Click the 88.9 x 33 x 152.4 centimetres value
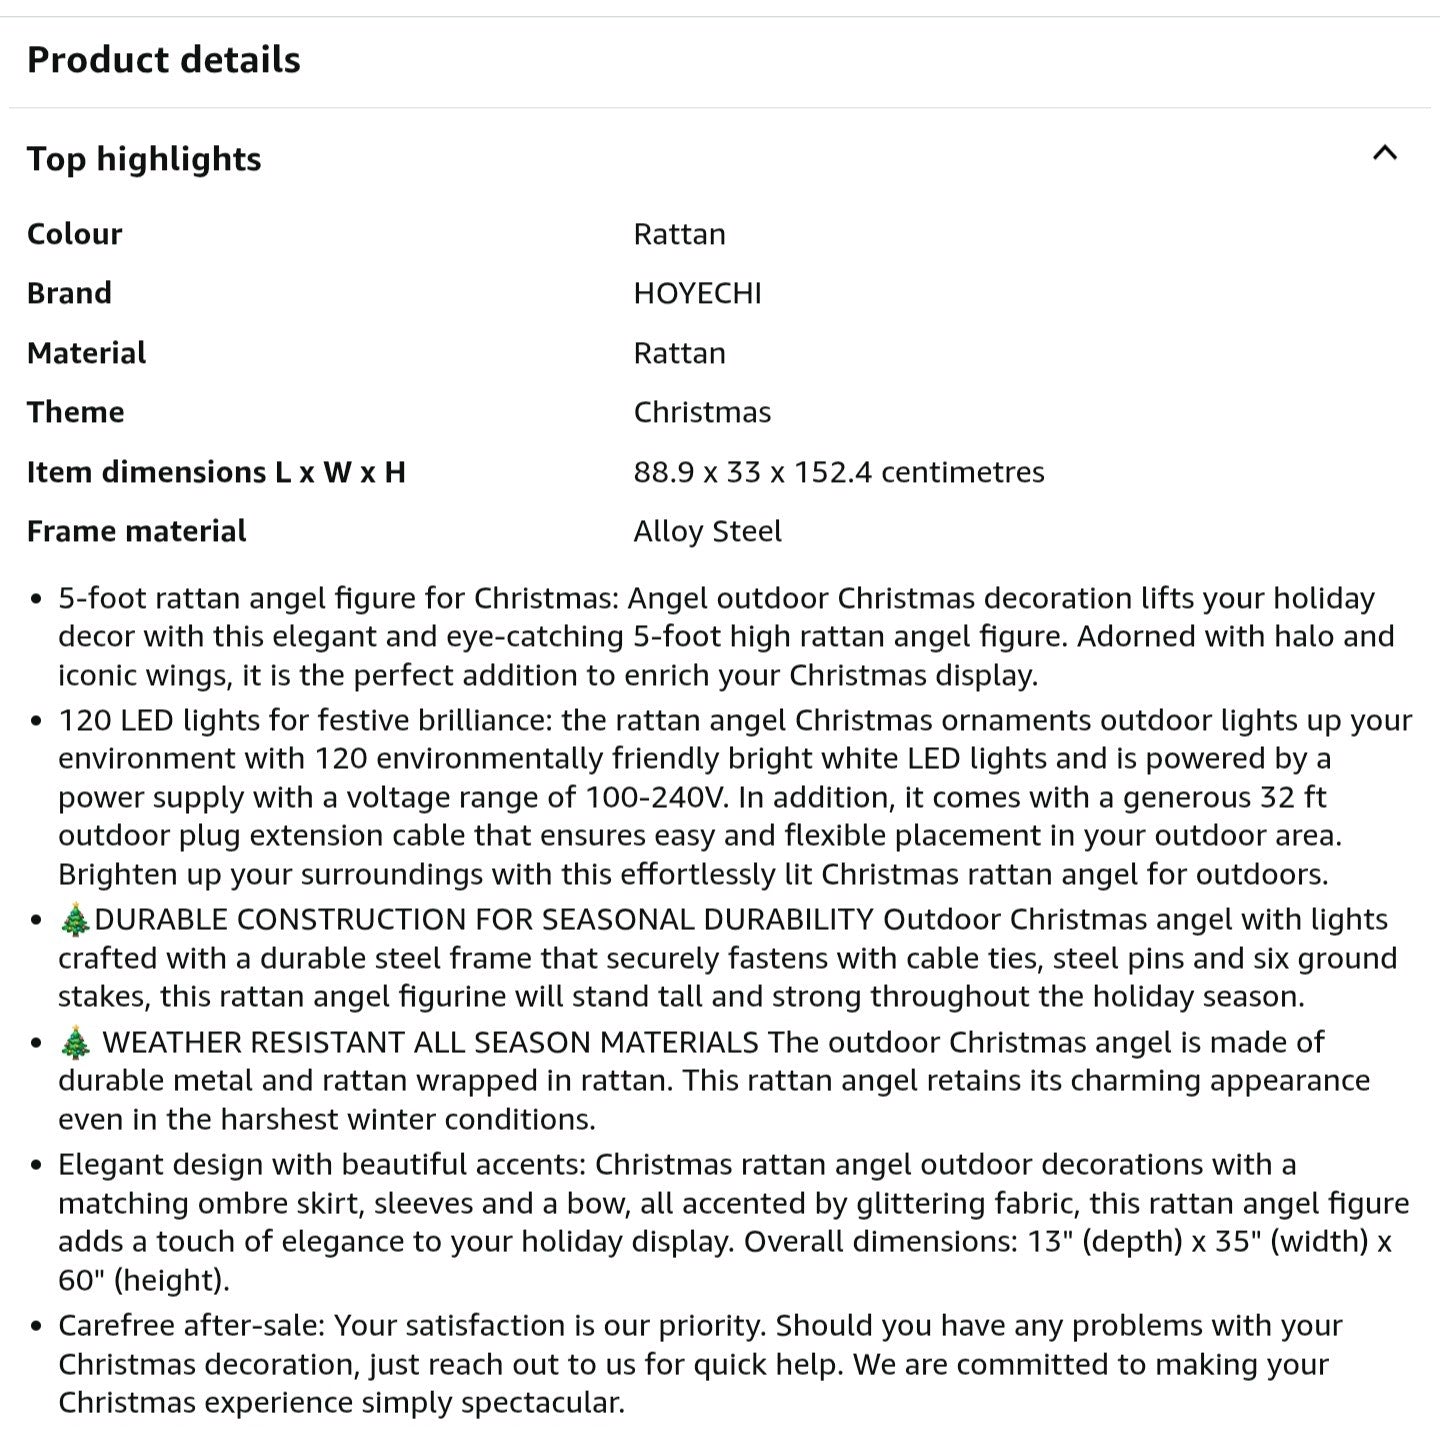The image size is (1440, 1440). [838, 472]
